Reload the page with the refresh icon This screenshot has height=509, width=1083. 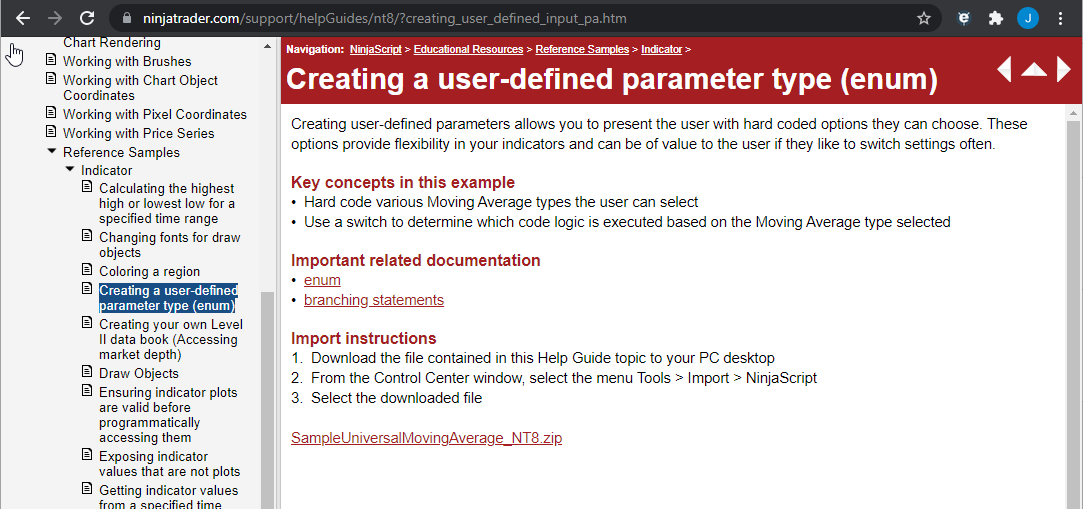(x=87, y=18)
